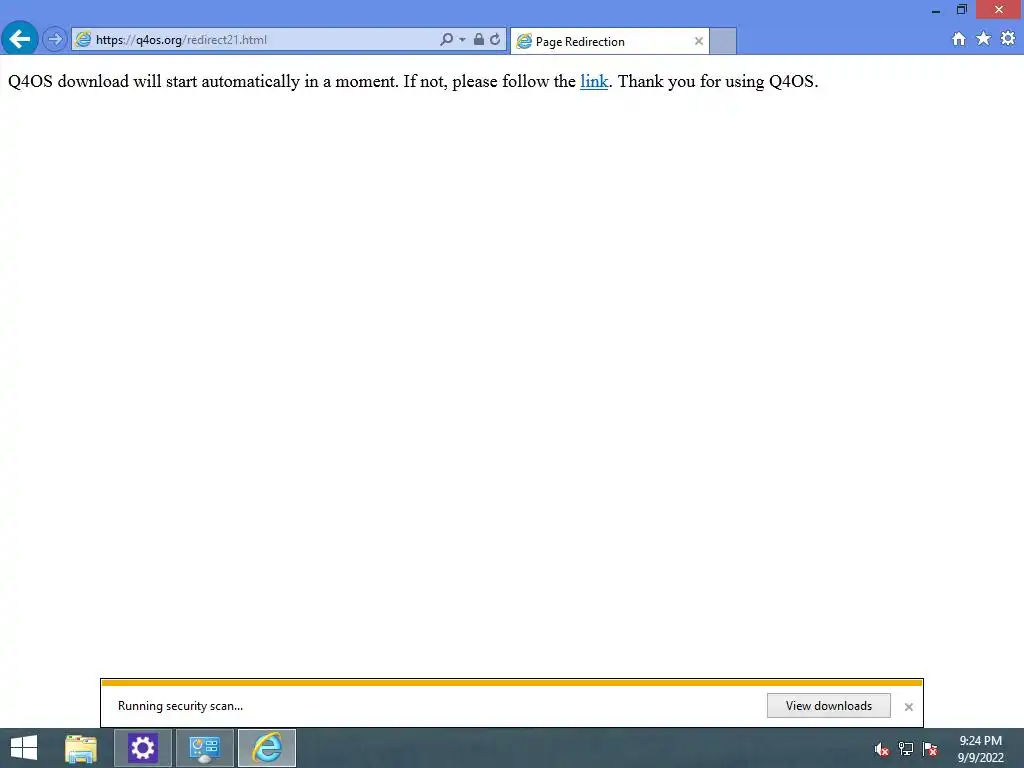Close the Page Redirection tab
The image size is (1024, 768).
click(698, 41)
